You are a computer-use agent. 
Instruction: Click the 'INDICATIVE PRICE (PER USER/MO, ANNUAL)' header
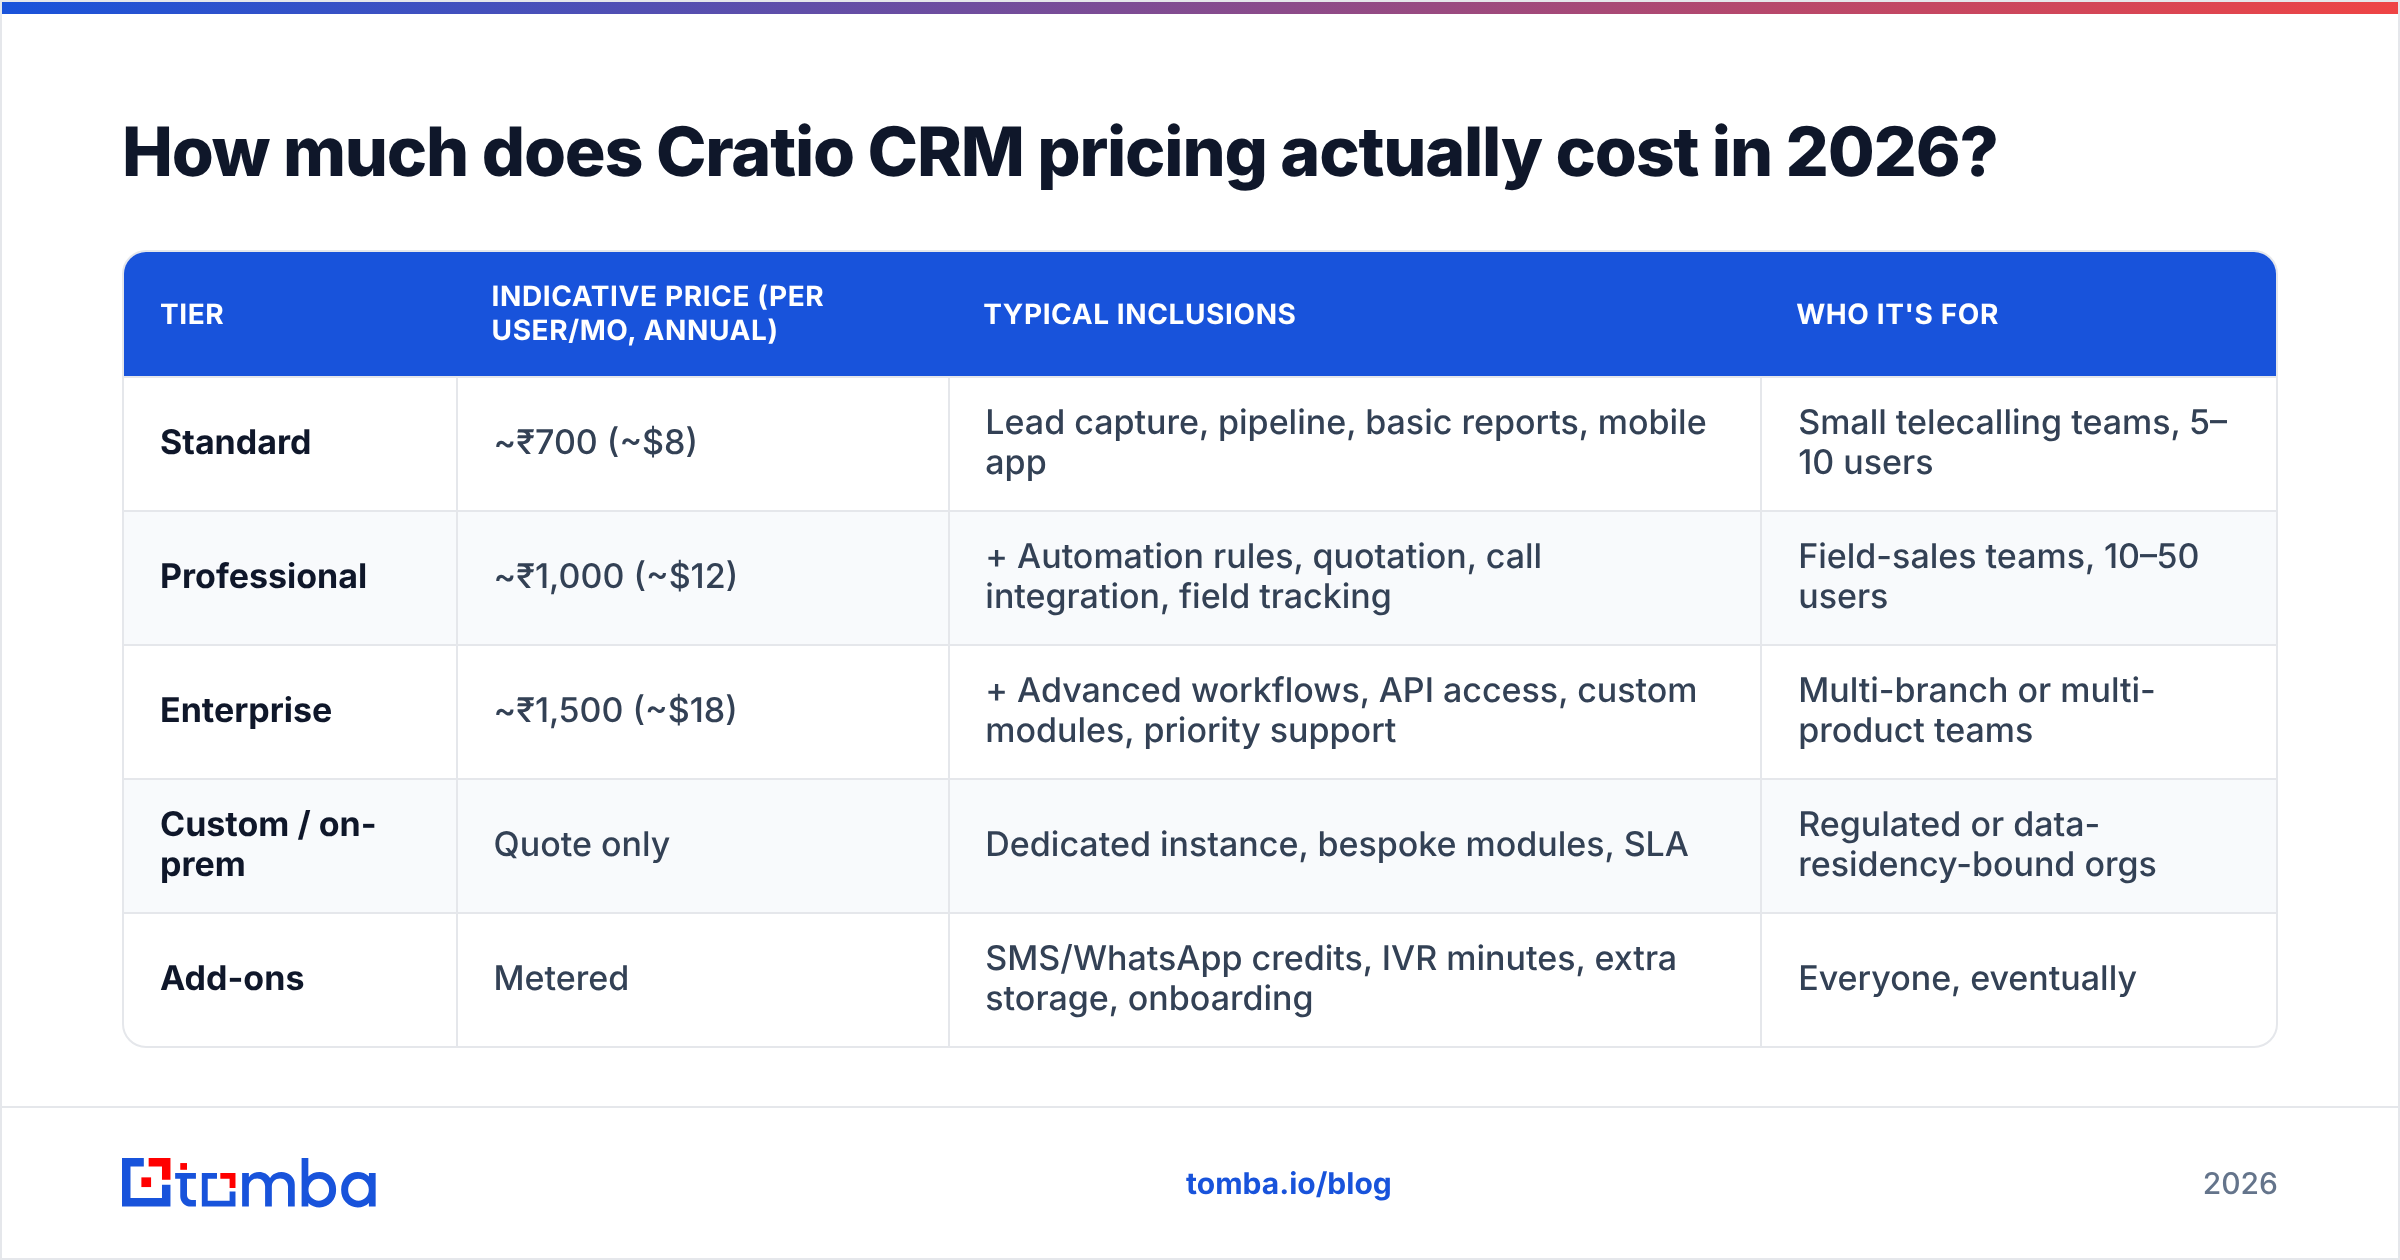(x=657, y=313)
